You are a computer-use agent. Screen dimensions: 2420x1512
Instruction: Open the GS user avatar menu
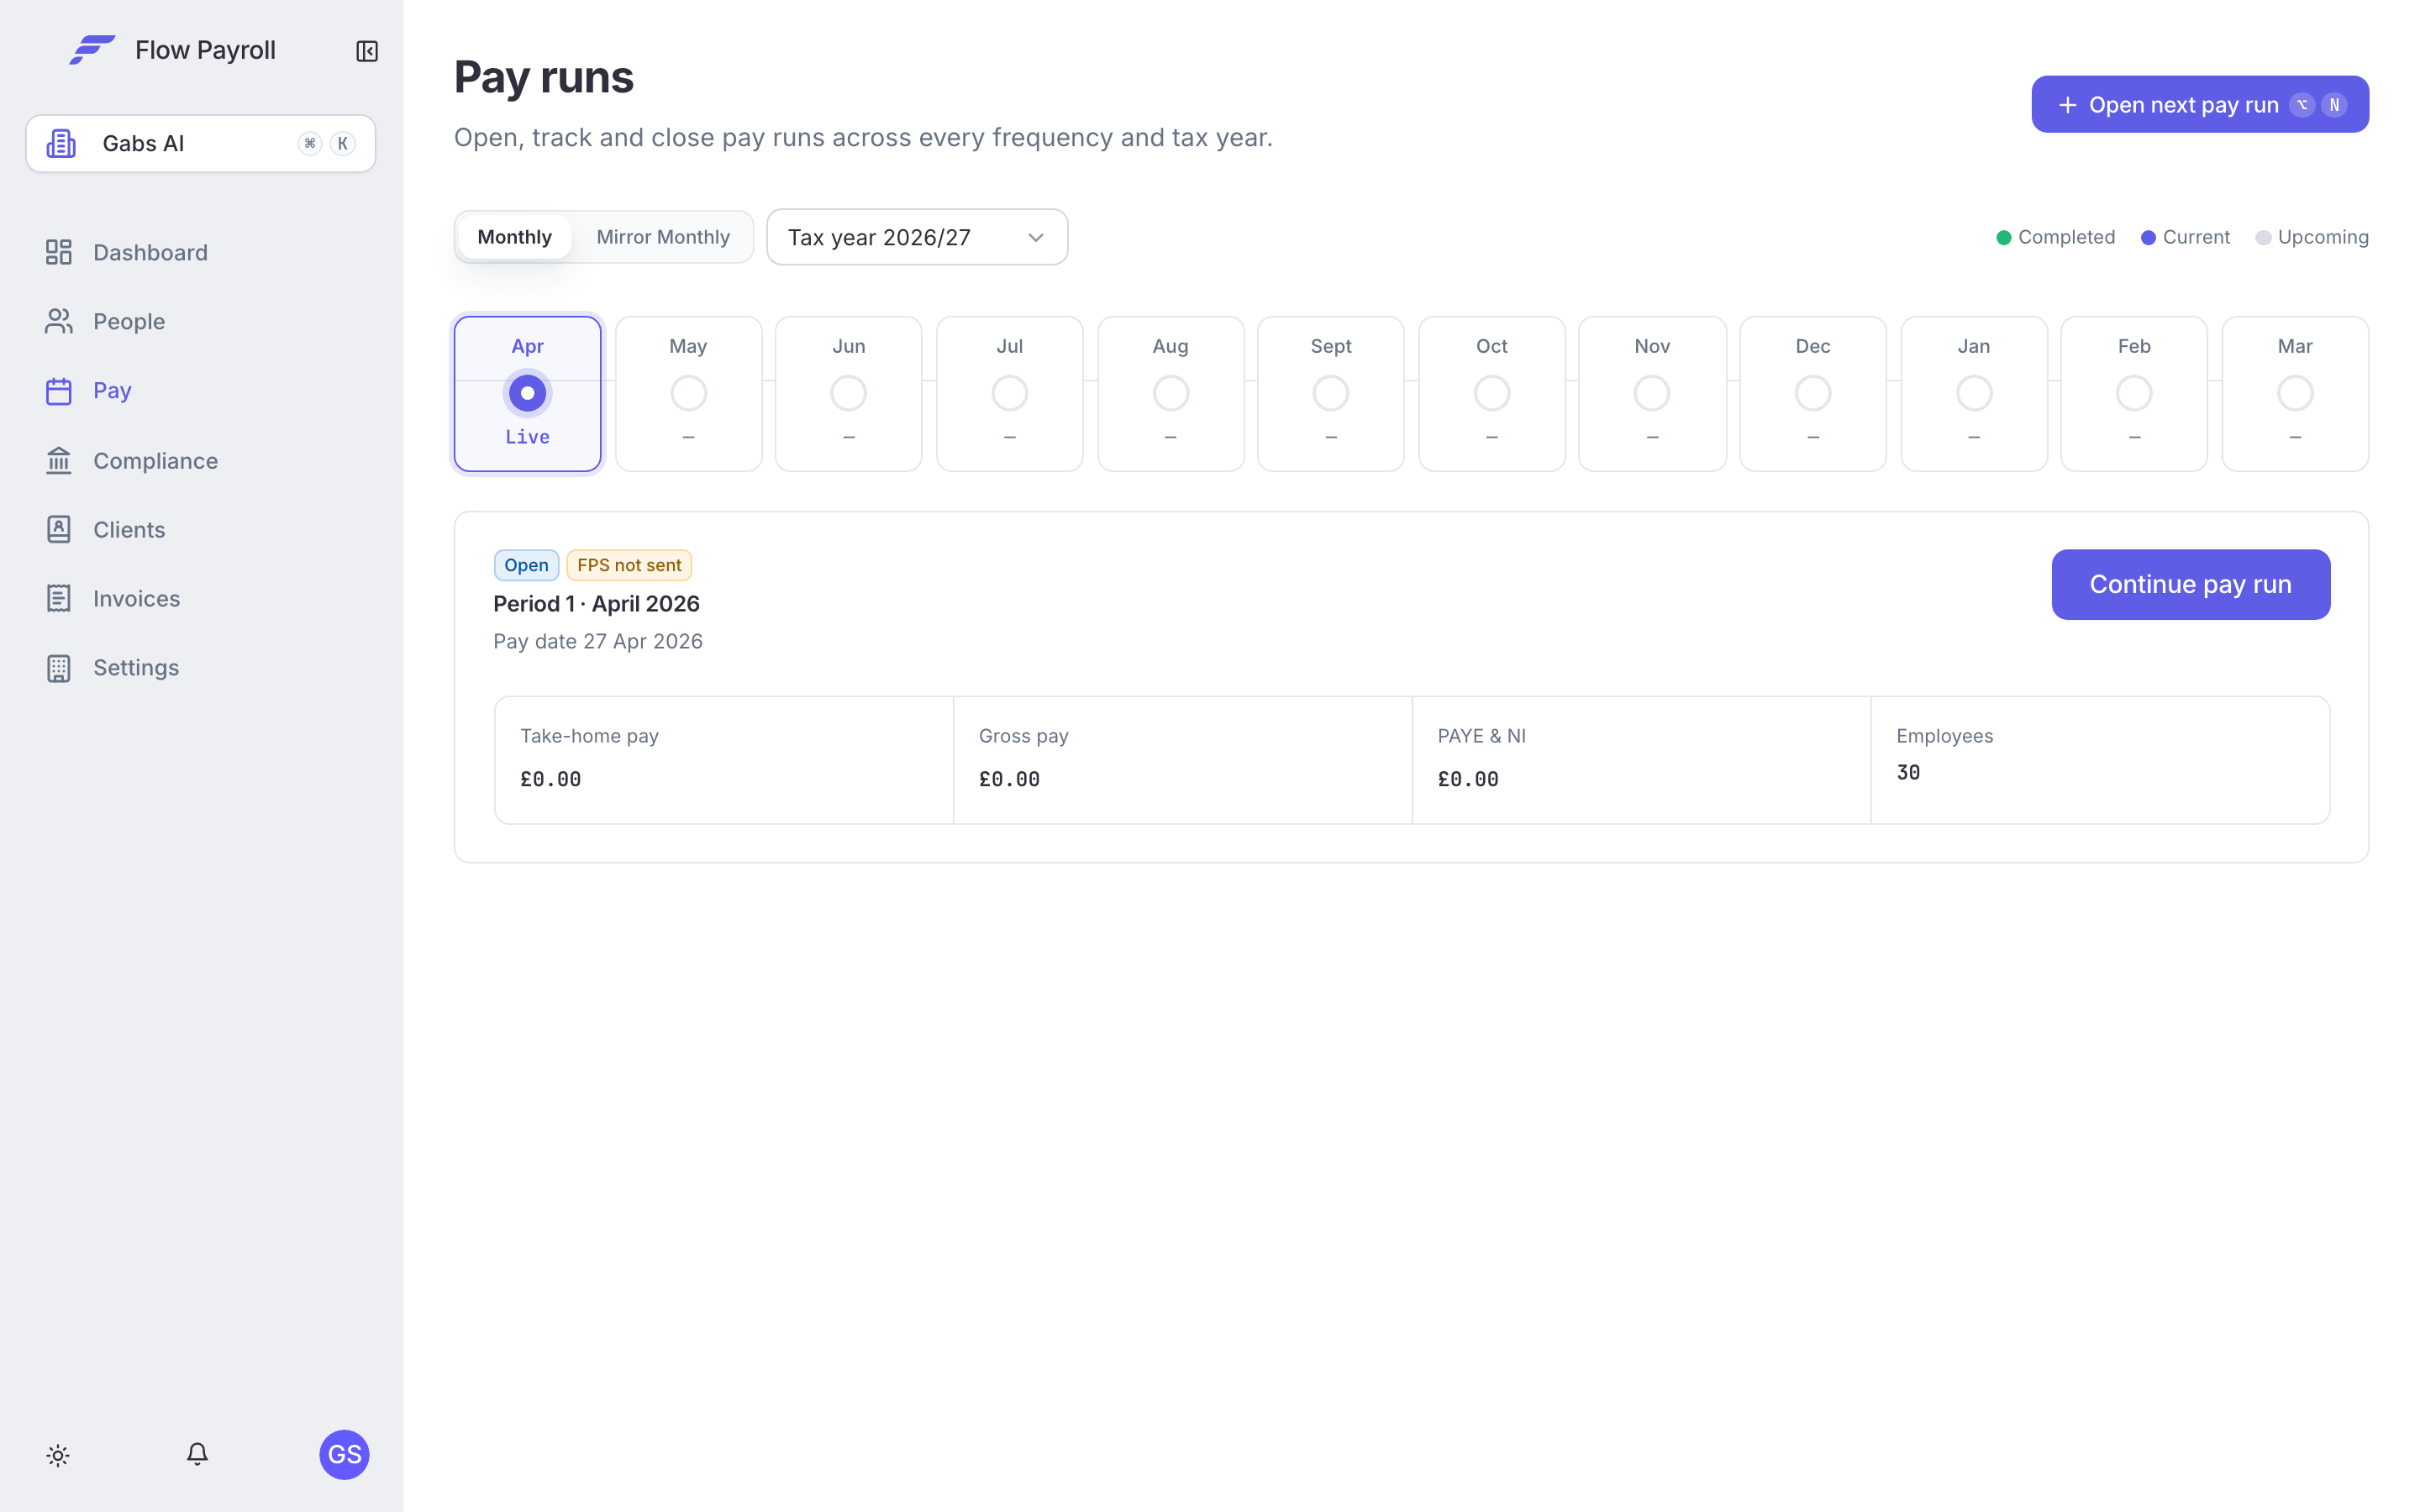[x=344, y=1454]
